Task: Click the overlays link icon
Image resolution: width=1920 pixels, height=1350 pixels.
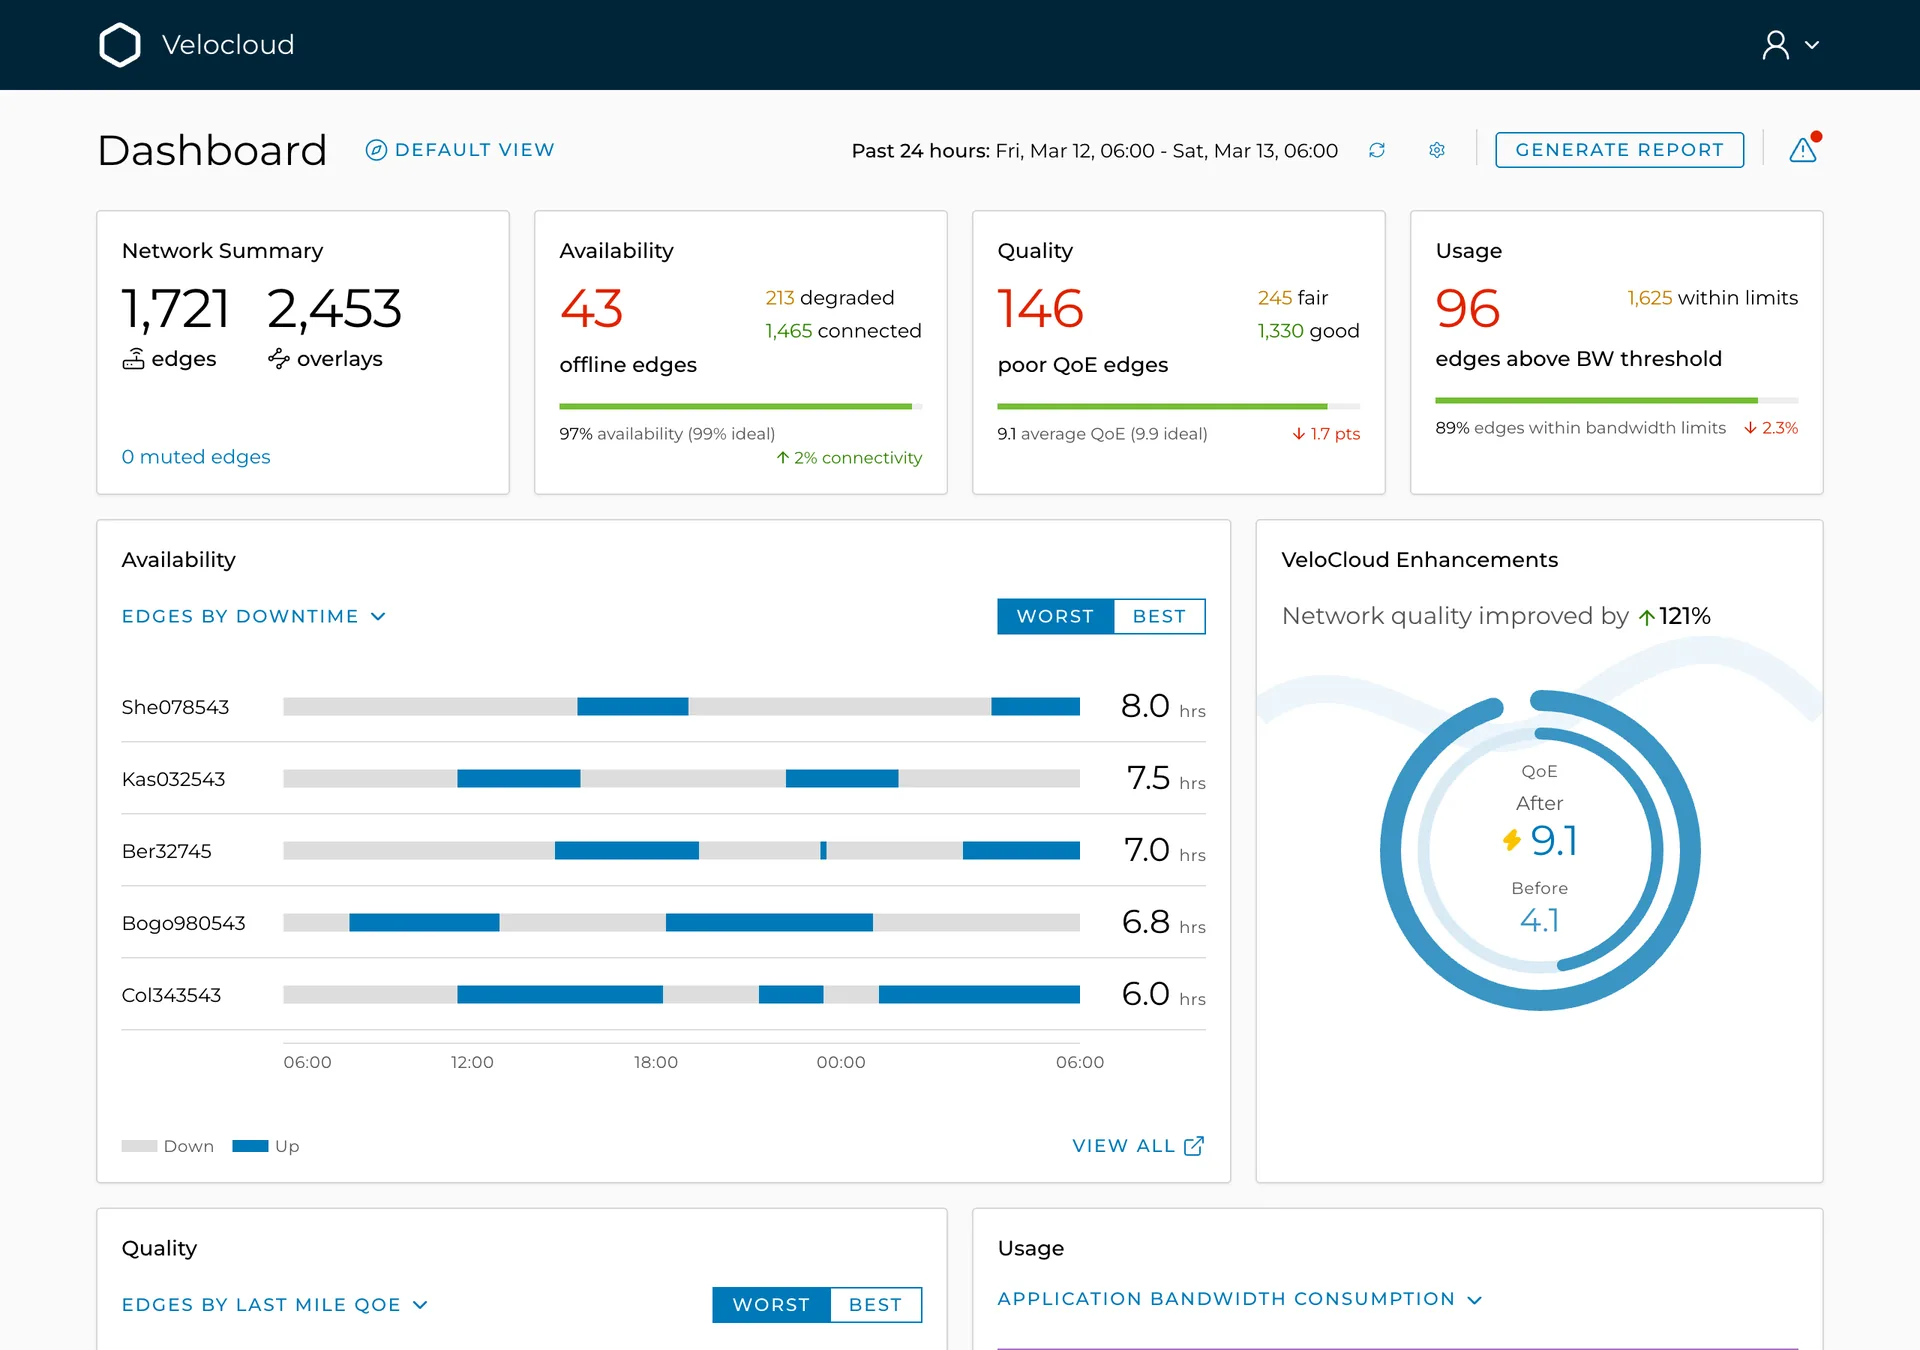Action: point(279,358)
